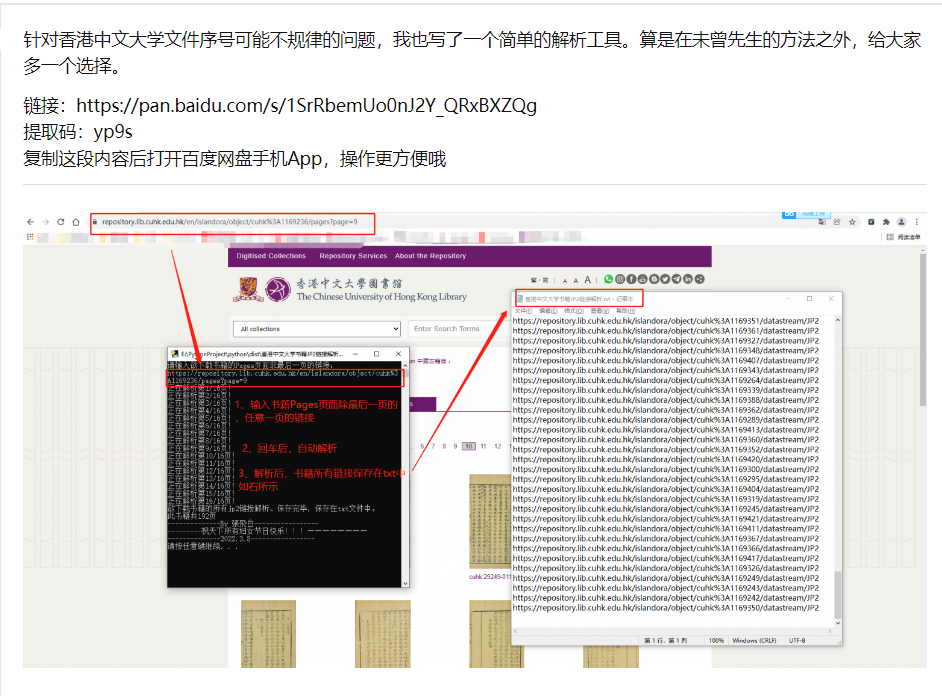The height and width of the screenshot is (696, 942).
Task: Open the browser home page icon
Action: click(x=76, y=222)
